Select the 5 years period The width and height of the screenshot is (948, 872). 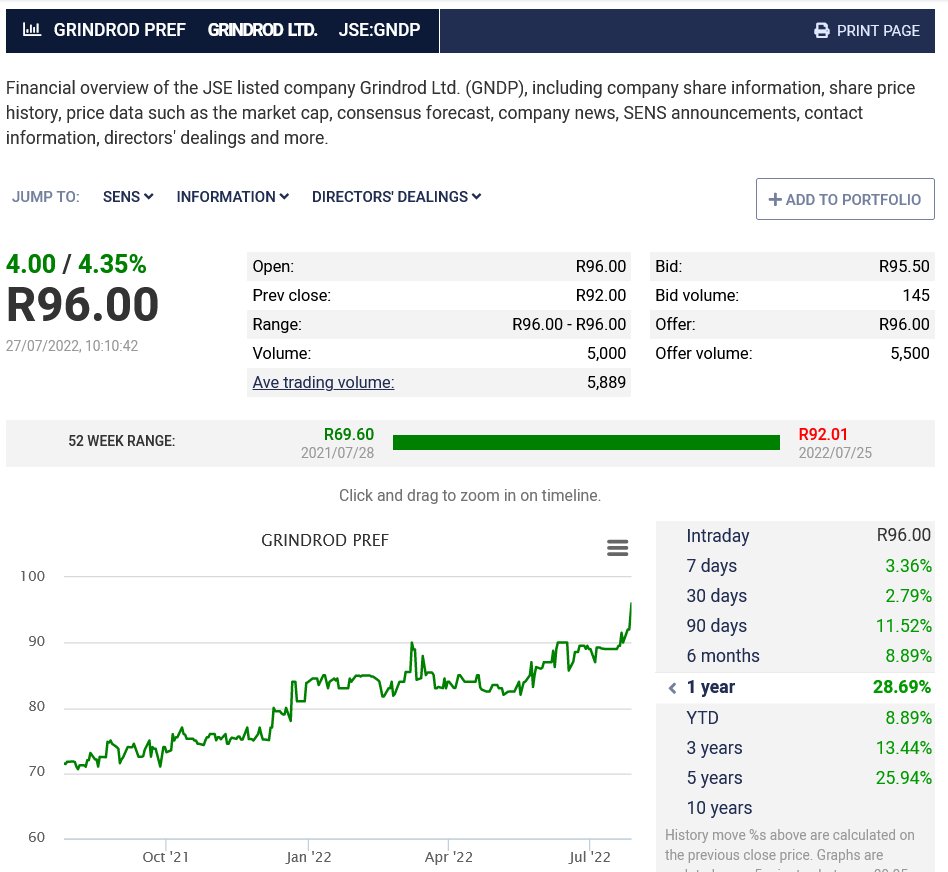(795, 778)
